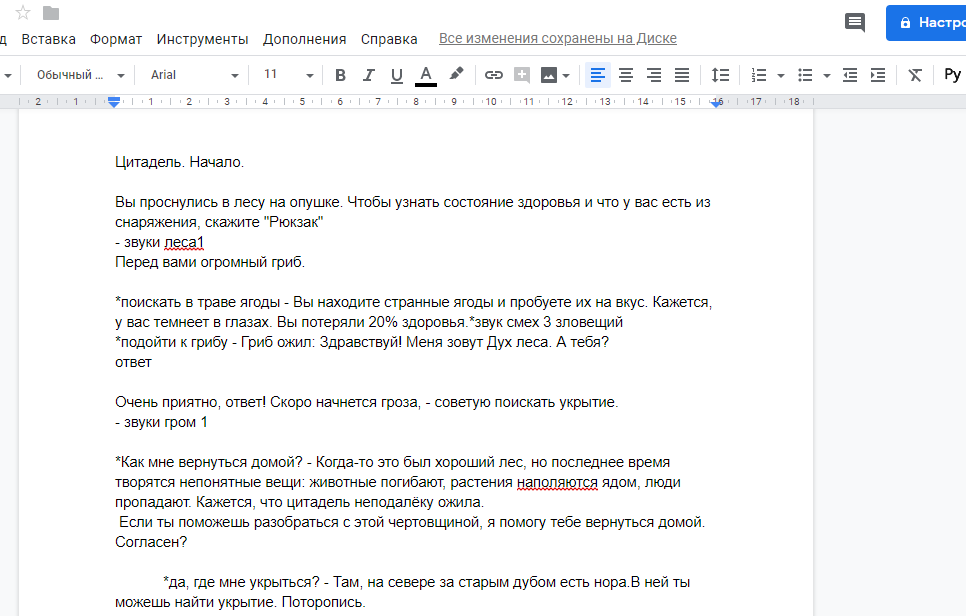Click the text *поискать в траве ягоды
The height and width of the screenshot is (616, 966).
[198, 302]
